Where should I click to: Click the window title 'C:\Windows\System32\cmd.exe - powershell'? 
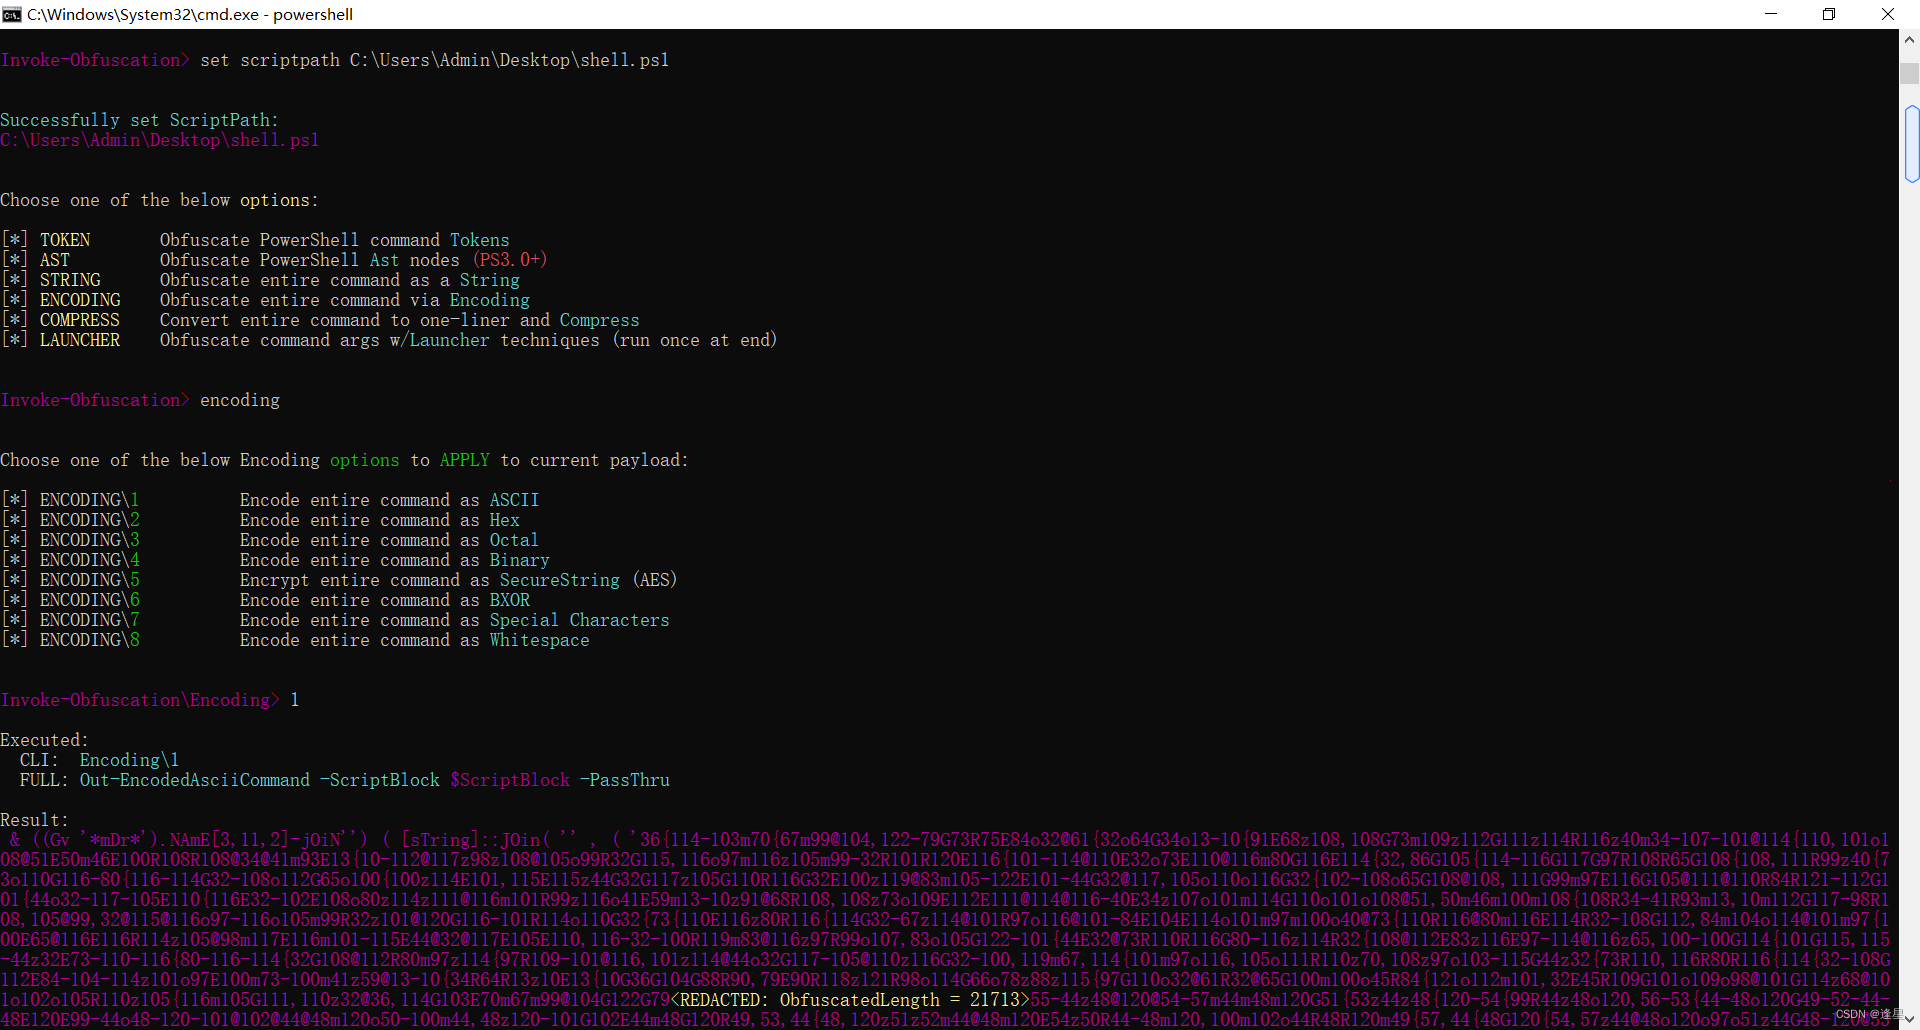coord(190,14)
